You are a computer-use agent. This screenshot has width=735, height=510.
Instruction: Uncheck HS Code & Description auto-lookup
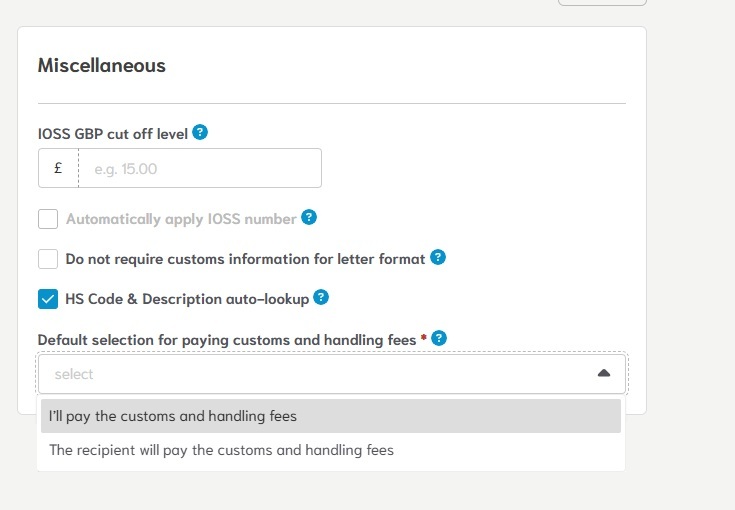click(x=48, y=298)
